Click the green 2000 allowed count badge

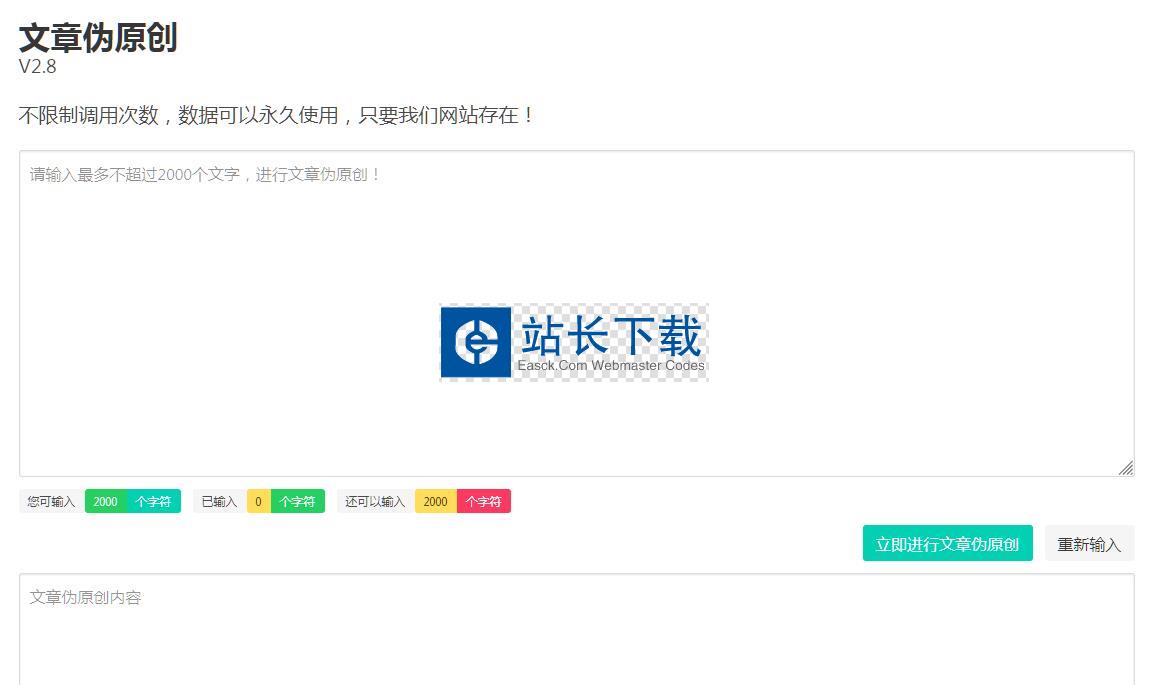106,501
